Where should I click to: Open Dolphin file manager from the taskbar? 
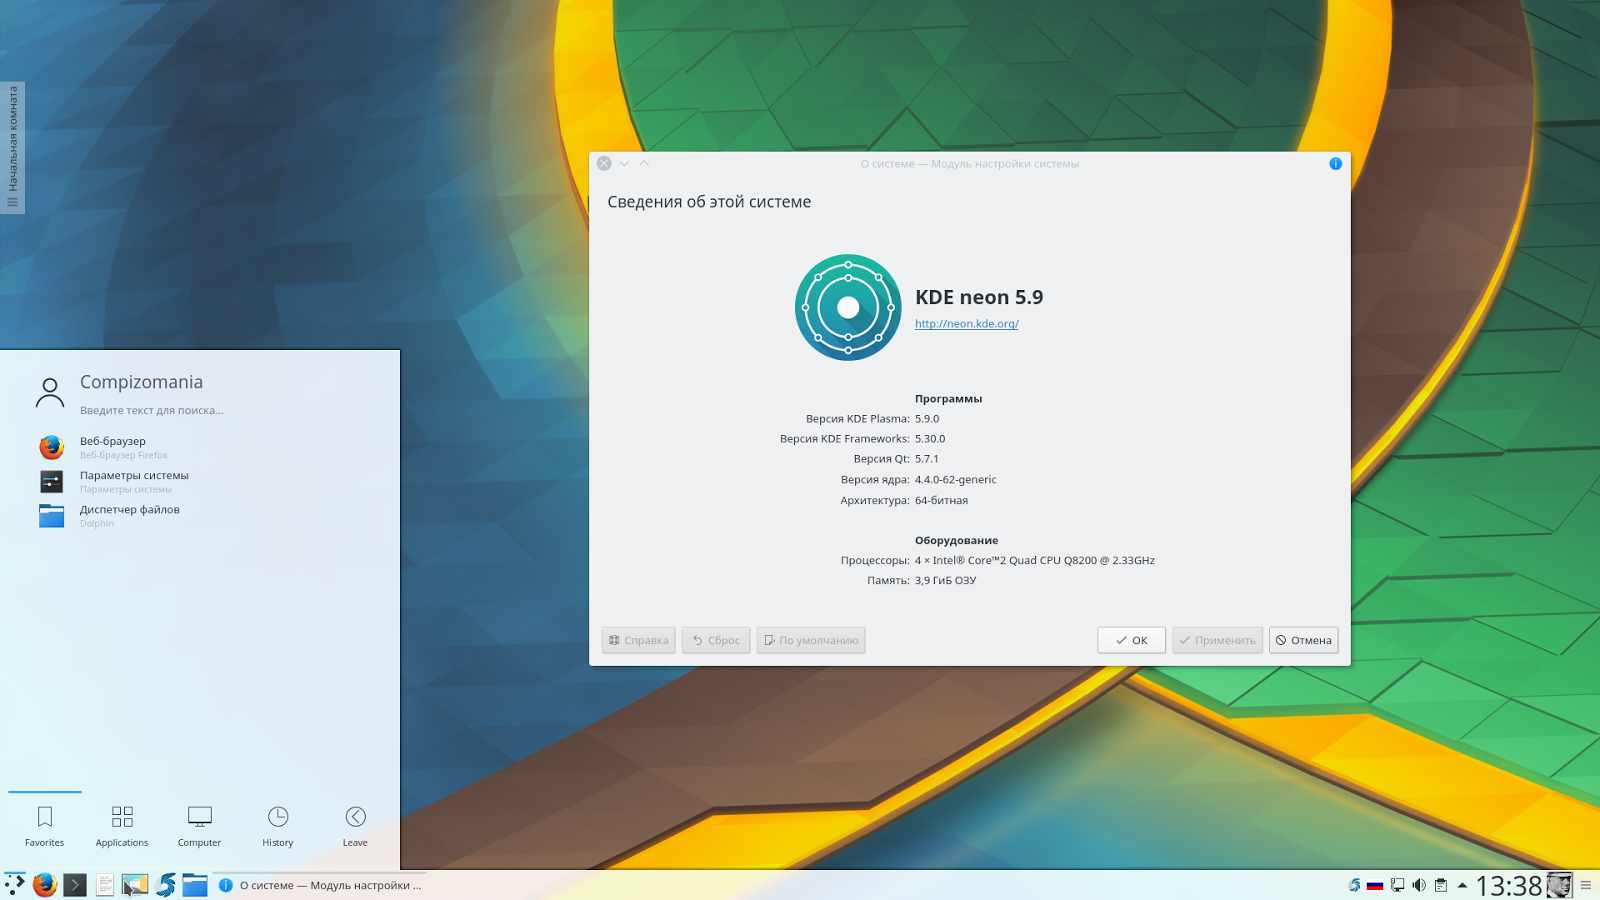click(x=195, y=884)
